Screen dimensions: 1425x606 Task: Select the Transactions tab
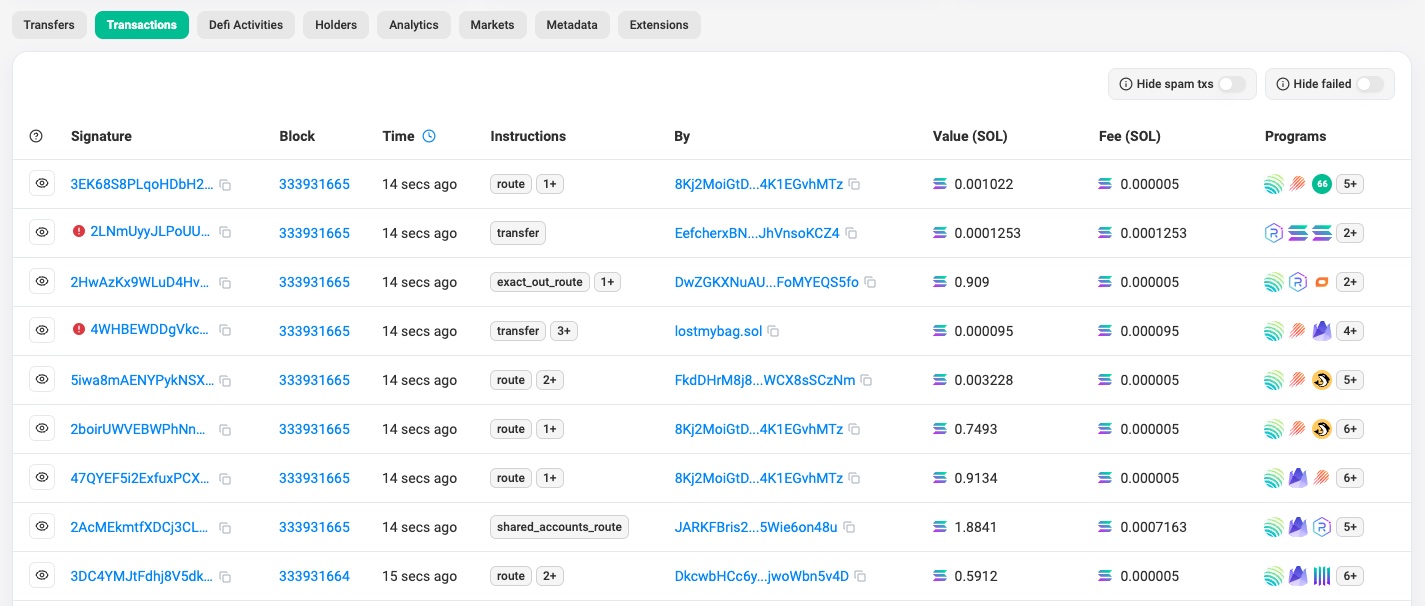click(x=142, y=25)
